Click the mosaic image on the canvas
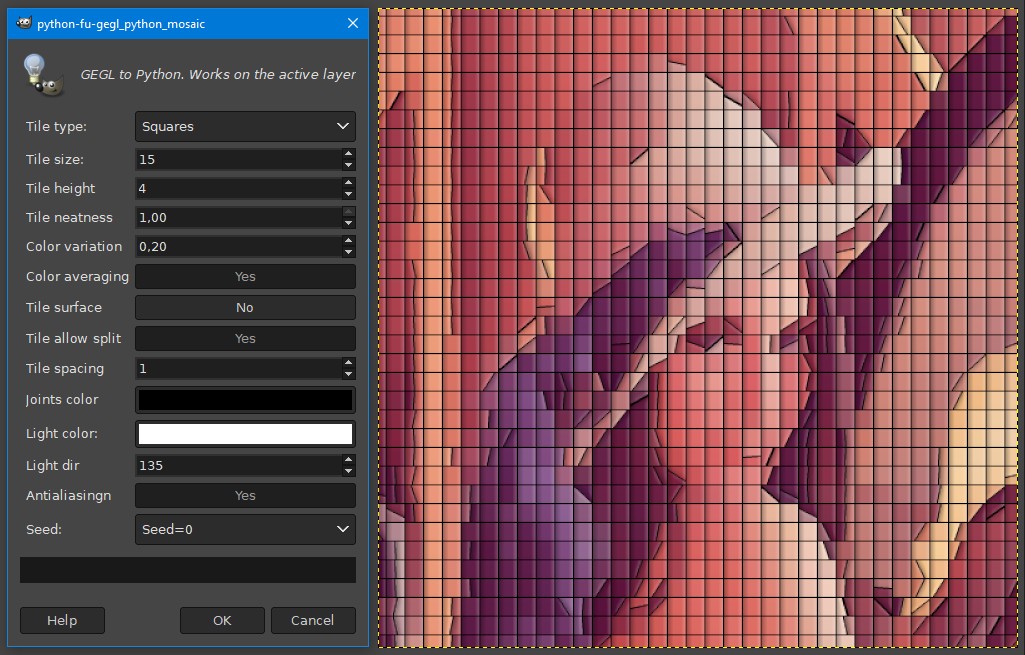Image resolution: width=1025 pixels, height=655 pixels. (697, 328)
